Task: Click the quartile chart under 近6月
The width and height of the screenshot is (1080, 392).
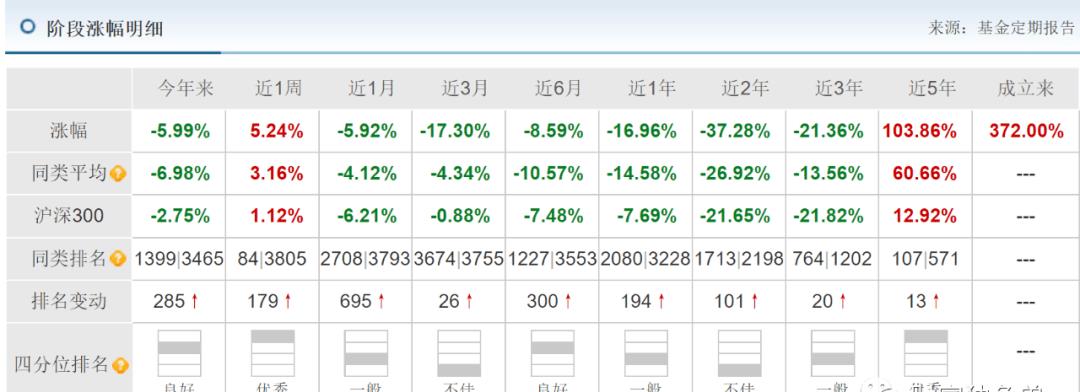Action: (552, 353)
